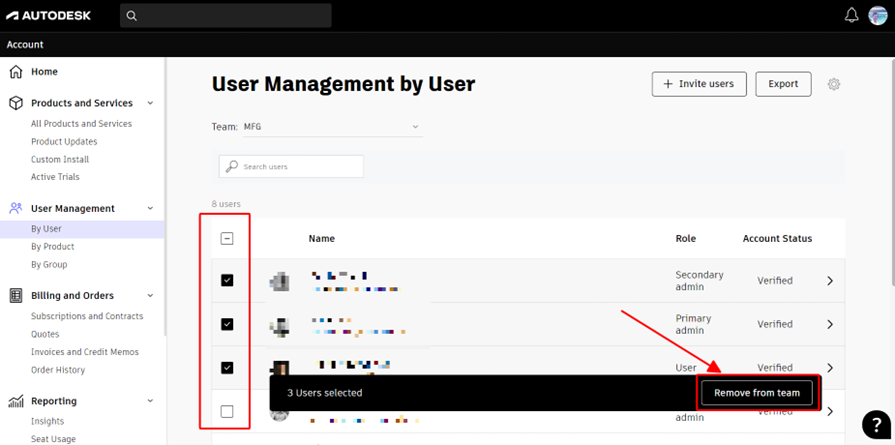Open Product Updates page

(x=64, y=141)
